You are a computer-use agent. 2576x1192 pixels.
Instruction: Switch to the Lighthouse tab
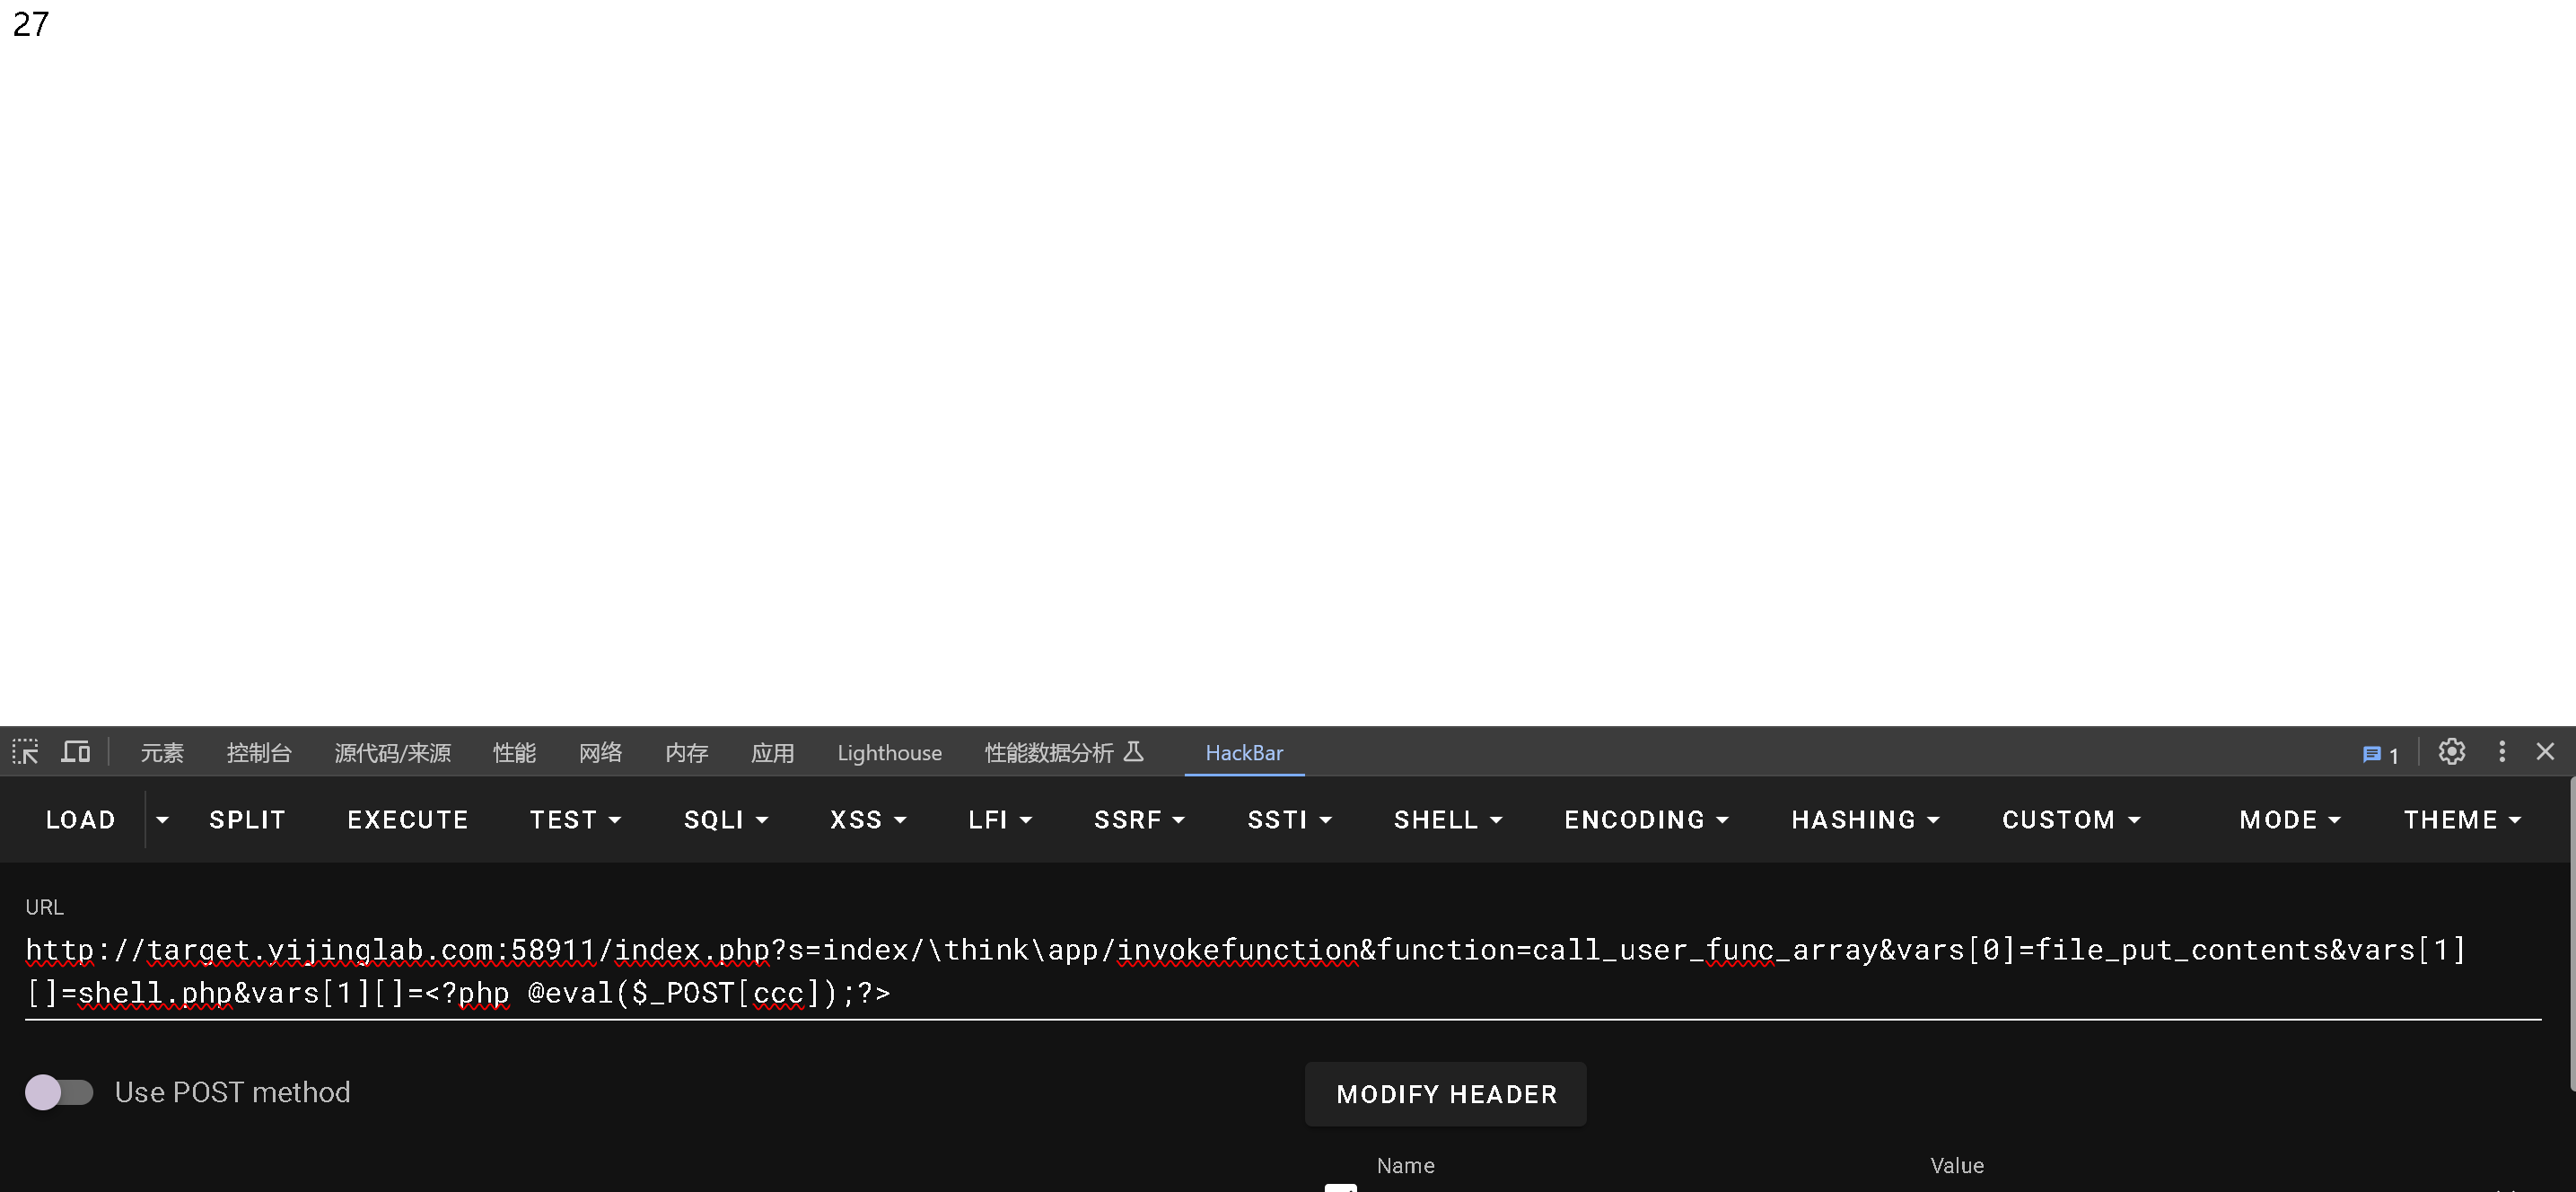pyautogui.click(x=889, y=753)
